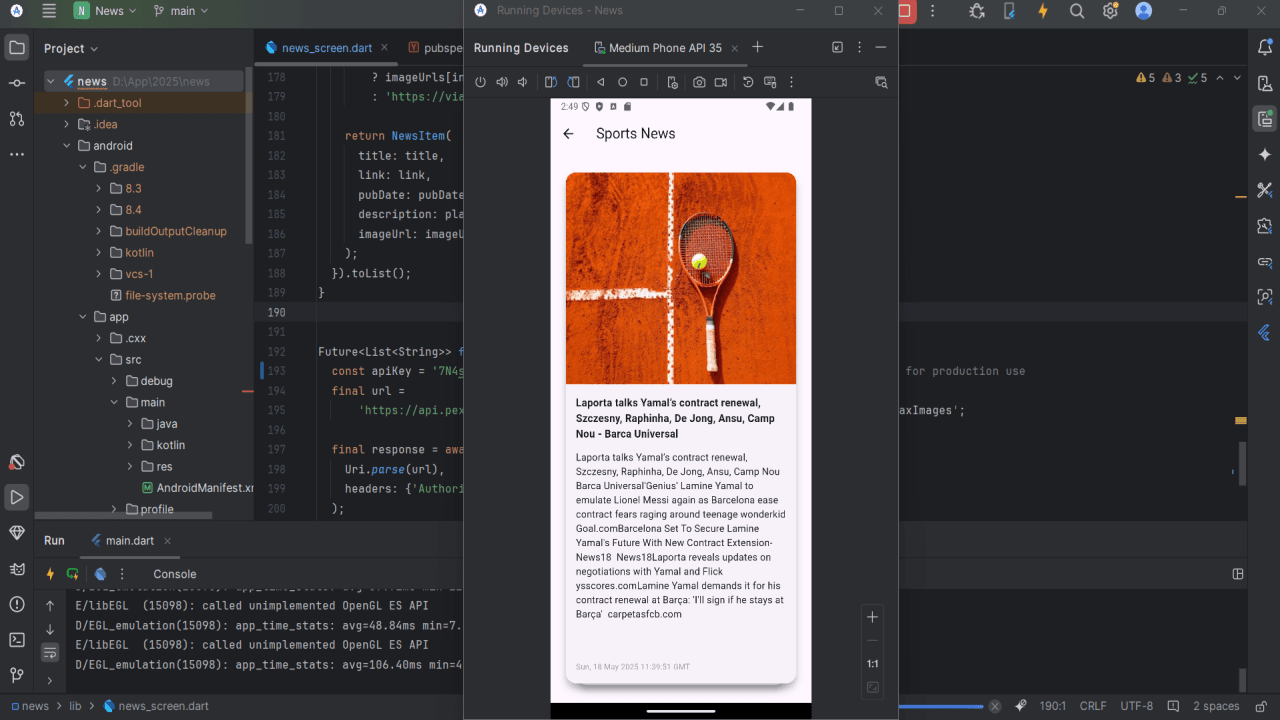1280x720 pixels.
Task: Open Notifications bell in right sidebar
Action: (1265, 48)
